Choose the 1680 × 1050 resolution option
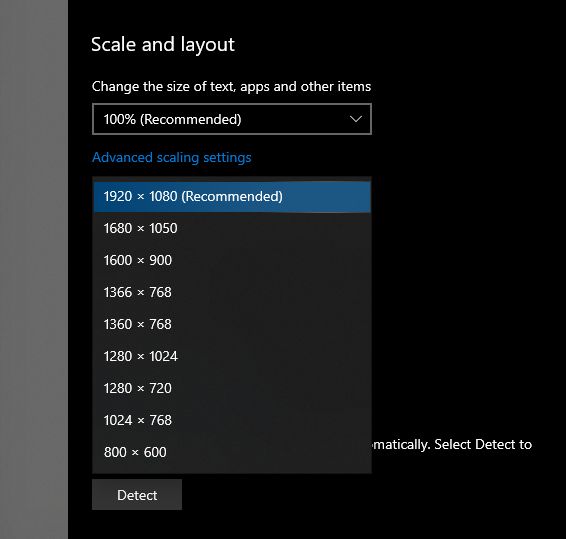The image size is (566, 539). [232, 228]
